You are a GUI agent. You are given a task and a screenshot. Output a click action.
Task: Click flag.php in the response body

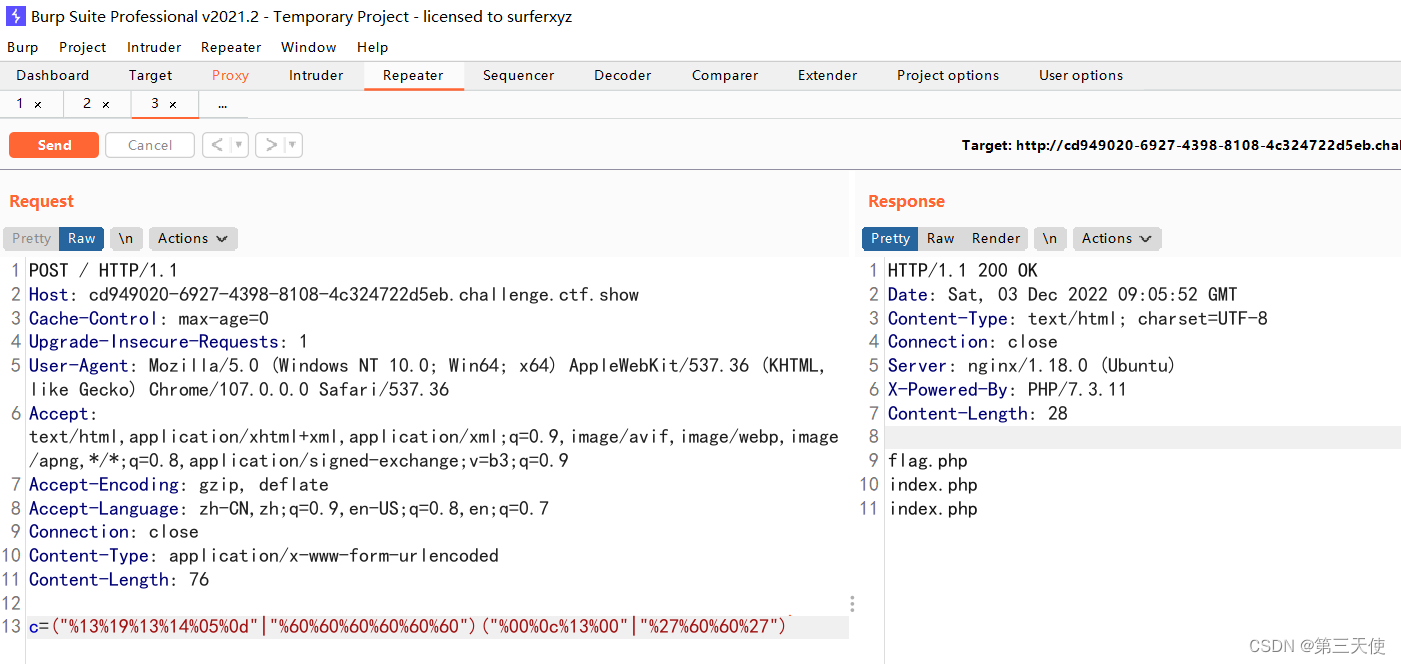click(x=928, y=461)
